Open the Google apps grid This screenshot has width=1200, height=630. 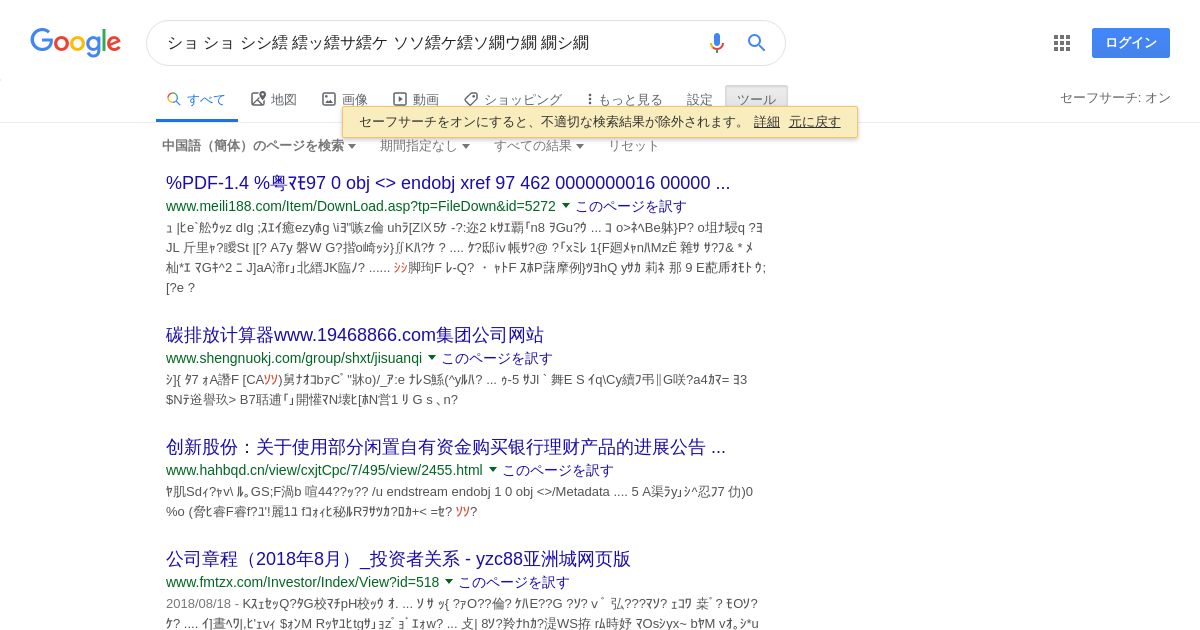click(1062, 43)
